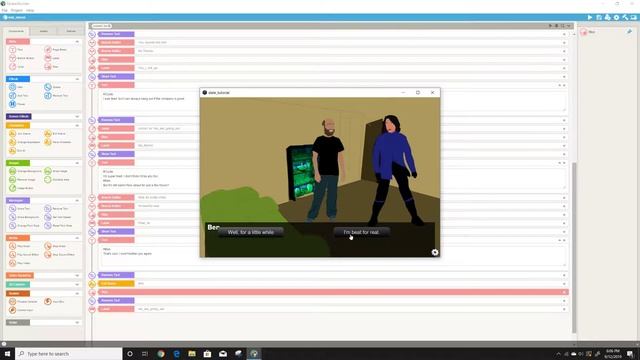Add the Show Image component
Screen dimensions: 640x360
pos(56,171)
